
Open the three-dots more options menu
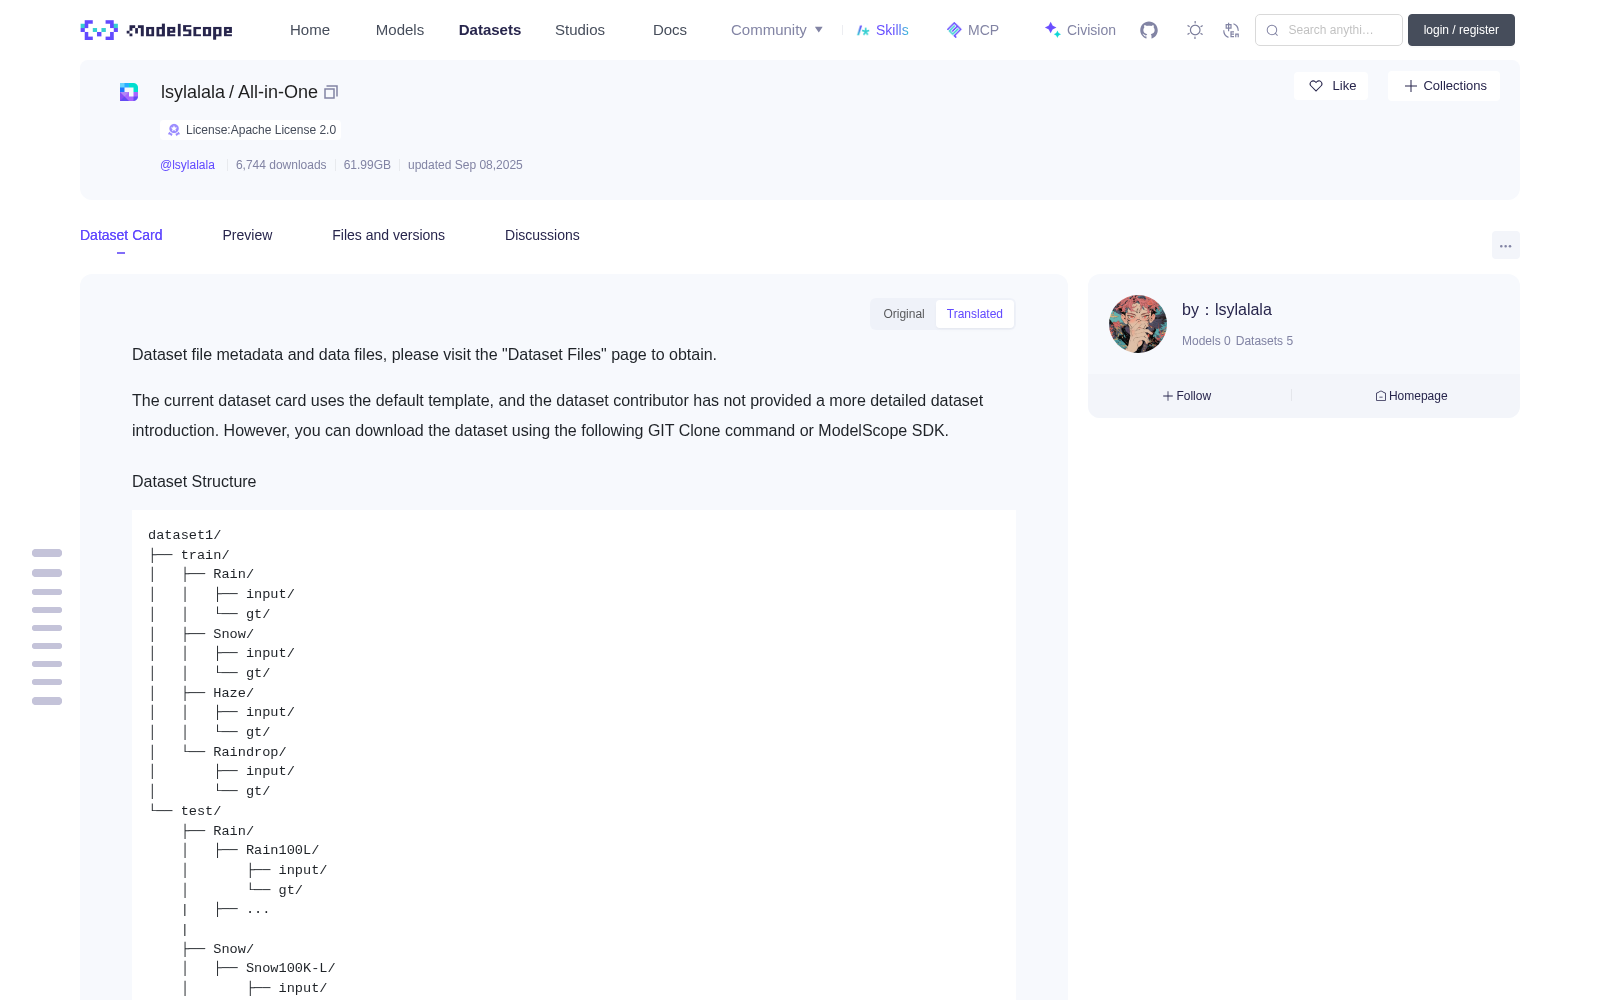point(1506,245)
